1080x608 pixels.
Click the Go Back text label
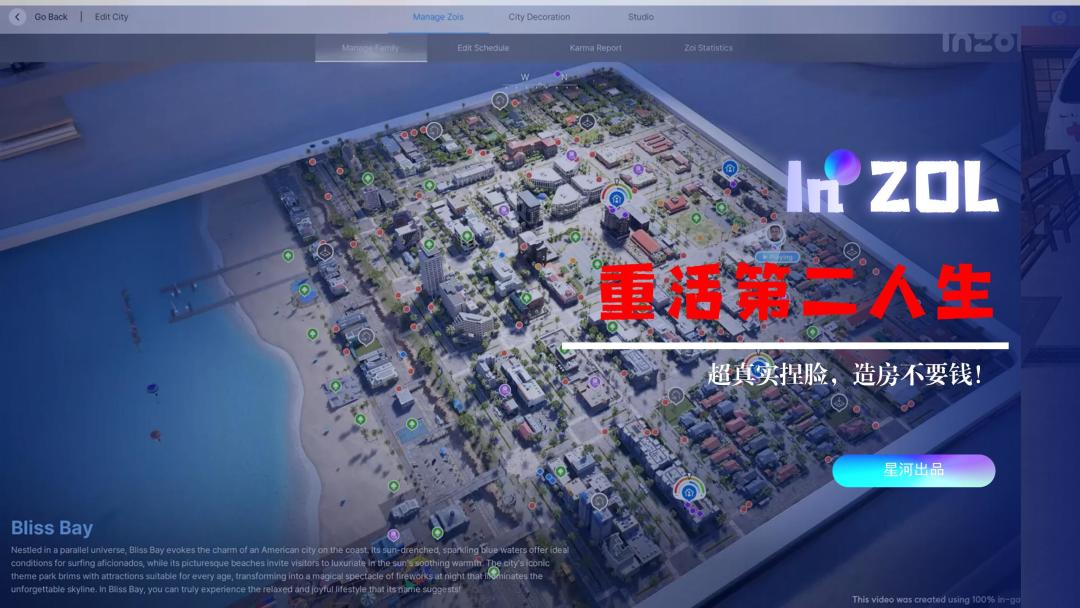(51, 17)
